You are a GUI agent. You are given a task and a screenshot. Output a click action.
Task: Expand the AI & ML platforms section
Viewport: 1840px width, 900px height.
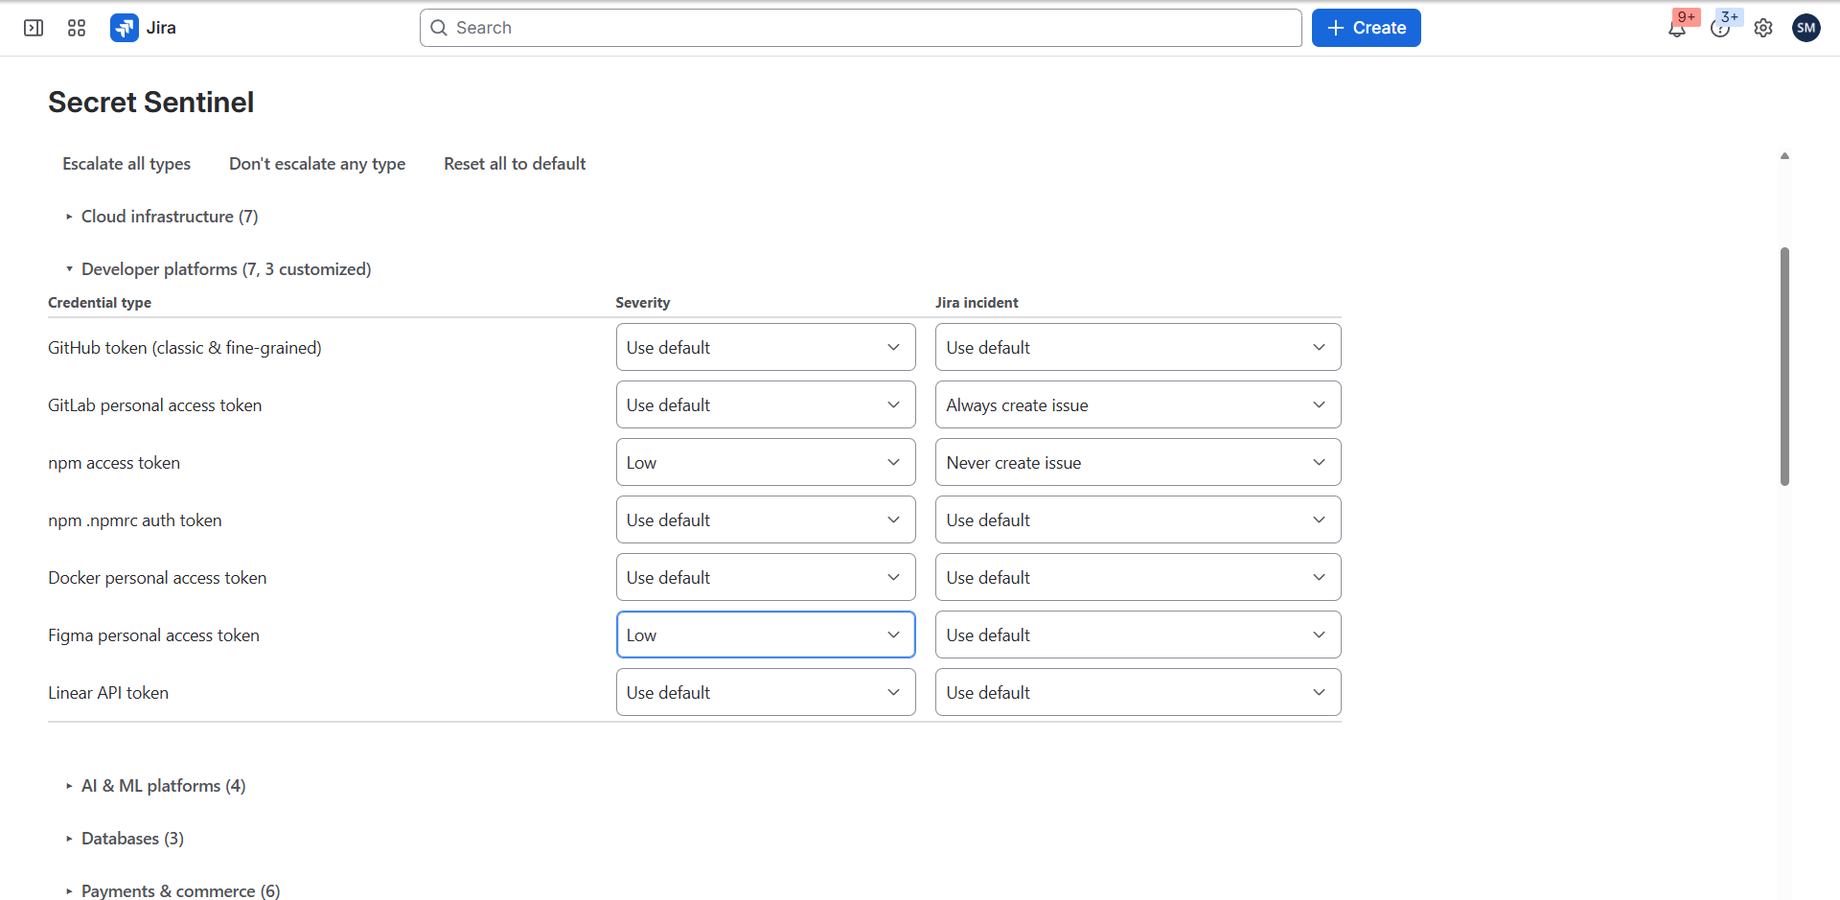[156, 786]
